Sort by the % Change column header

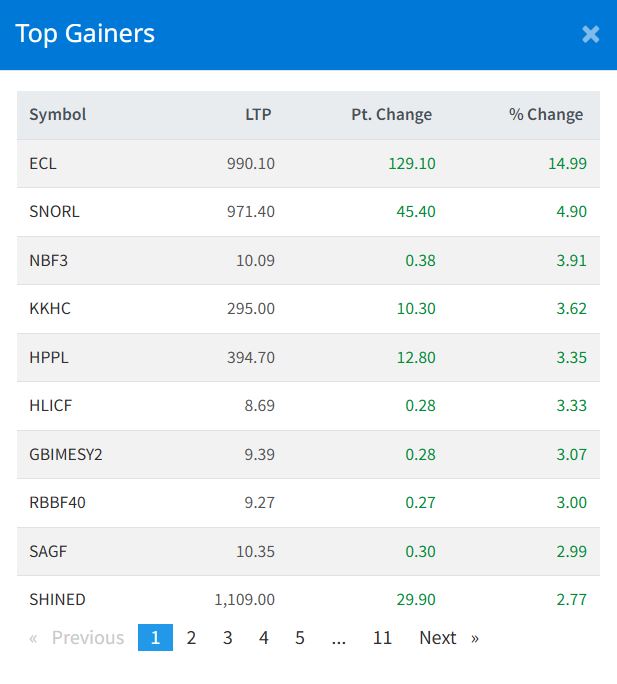coord(545,114)
